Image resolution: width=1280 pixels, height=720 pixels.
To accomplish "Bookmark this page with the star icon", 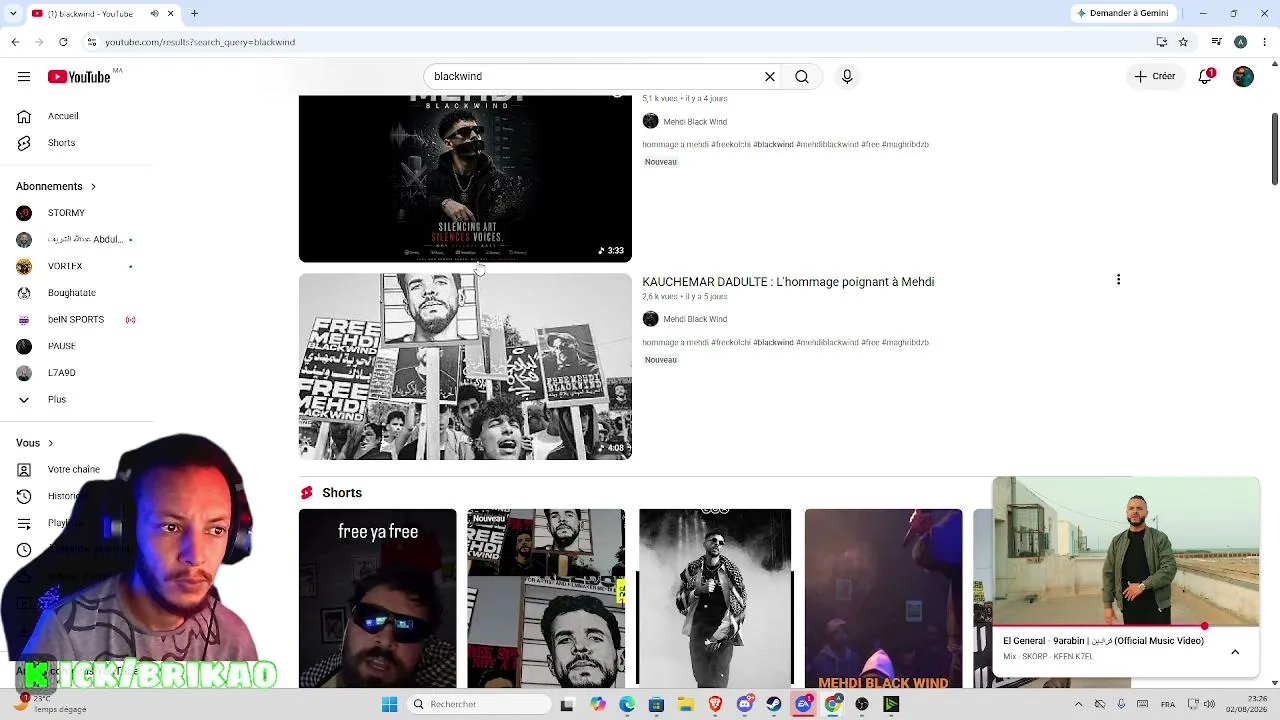I will click(x=1183, y=42).
